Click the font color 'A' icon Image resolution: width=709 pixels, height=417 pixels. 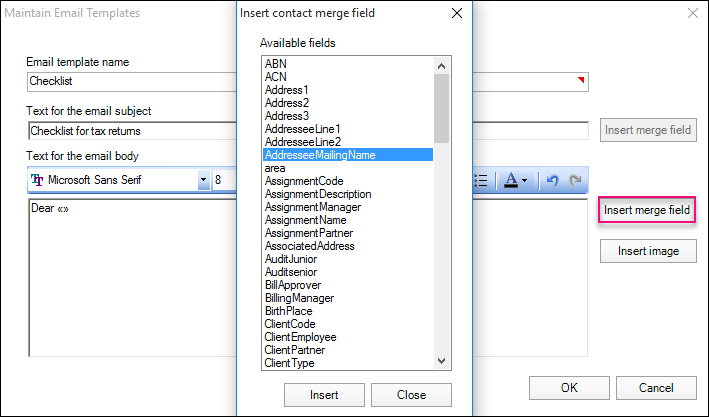click(511, 180)
